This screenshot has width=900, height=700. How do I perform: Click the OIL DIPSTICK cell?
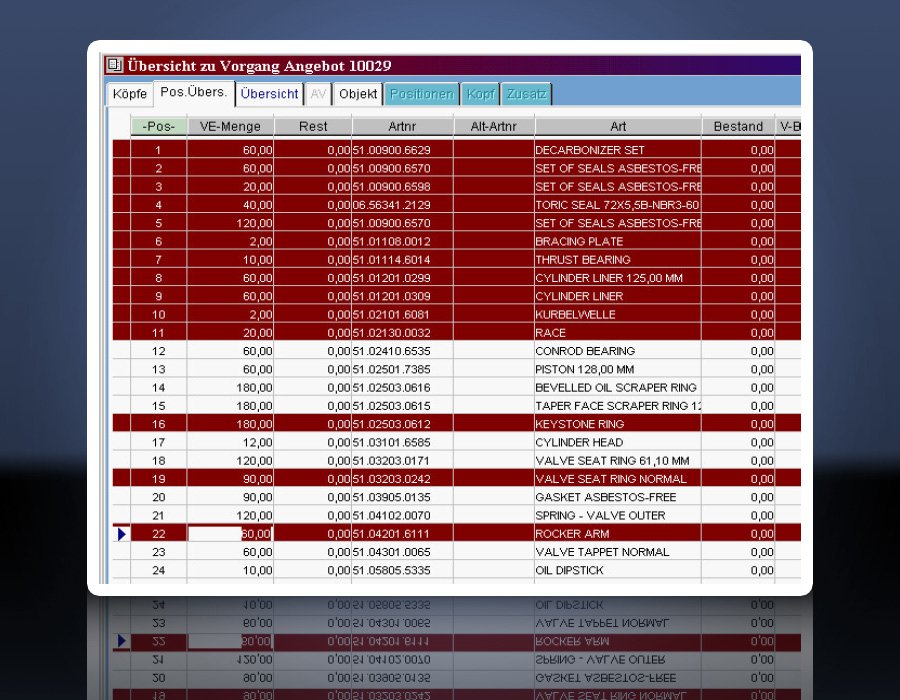[x=618, y=571]
